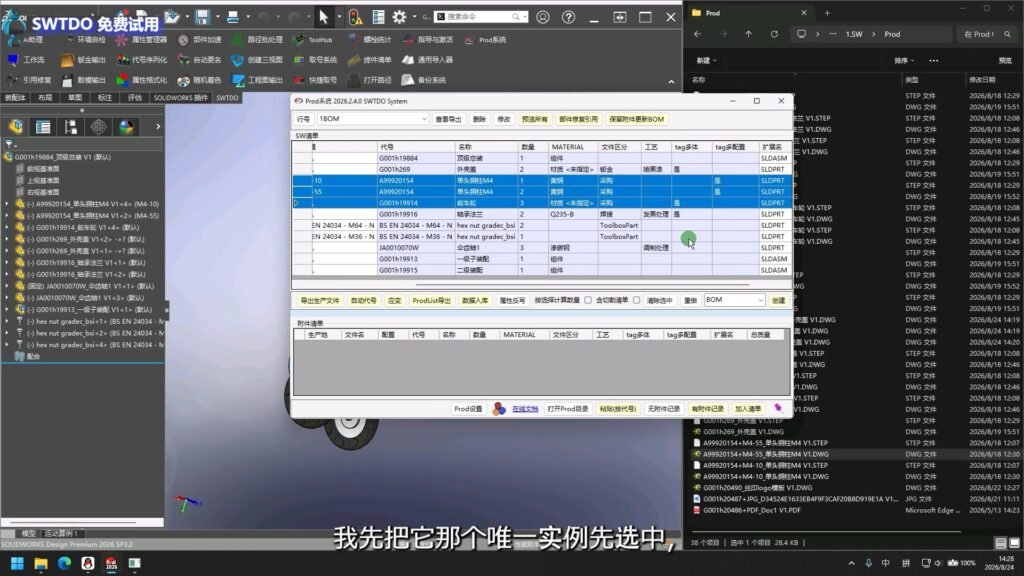Click the 查看导出 button
Viewport: 1024px width, 576px height.
point(448,119)
